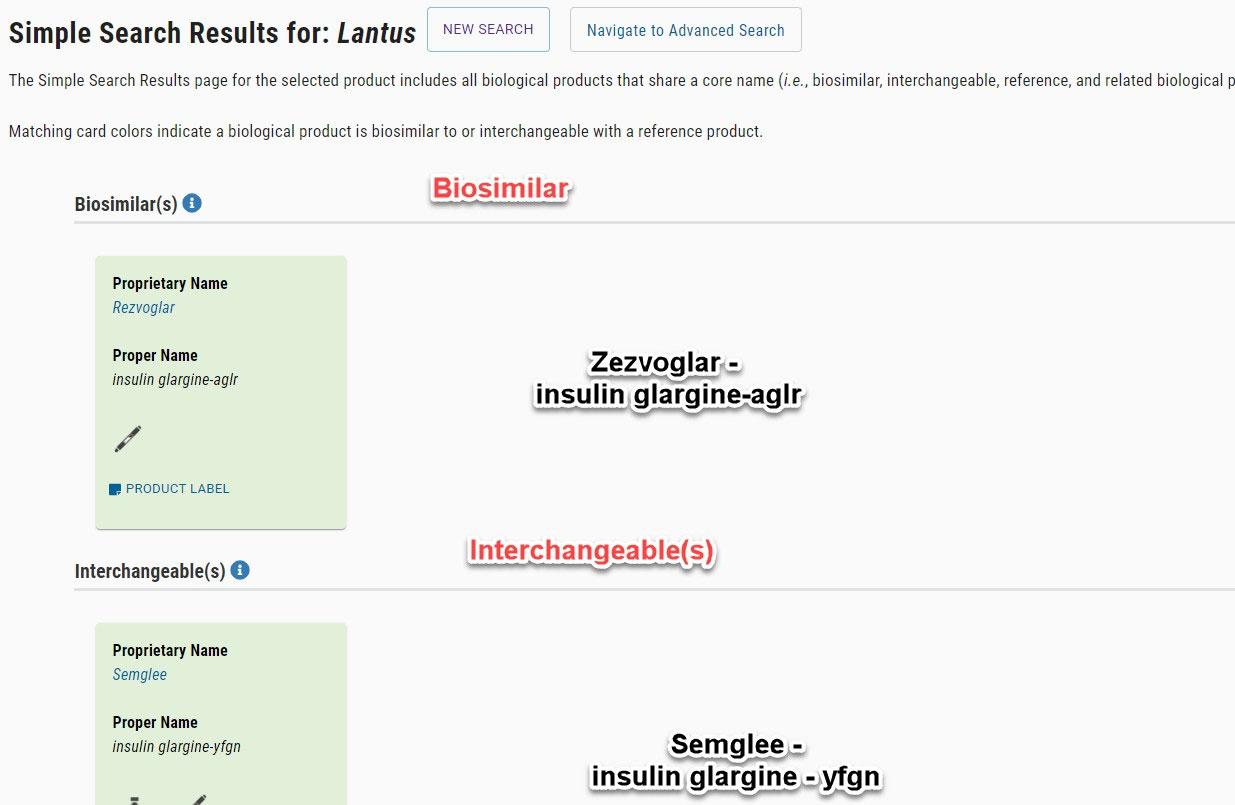Image resolution: width=1235 pixels, height=805 pixels.
Task: Click the Simple Search Results for Lantus title
Action: [212, 32]
